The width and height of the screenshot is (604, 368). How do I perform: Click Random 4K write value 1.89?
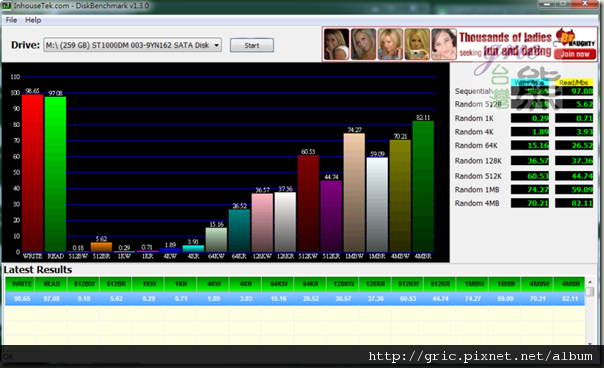click(x=530, y=132)
